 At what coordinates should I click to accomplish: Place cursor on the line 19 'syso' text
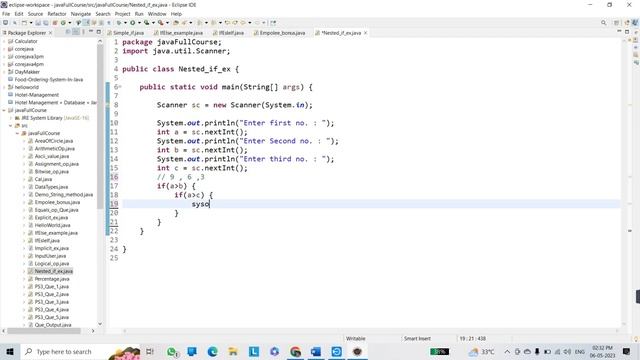(x=200, y=204)
